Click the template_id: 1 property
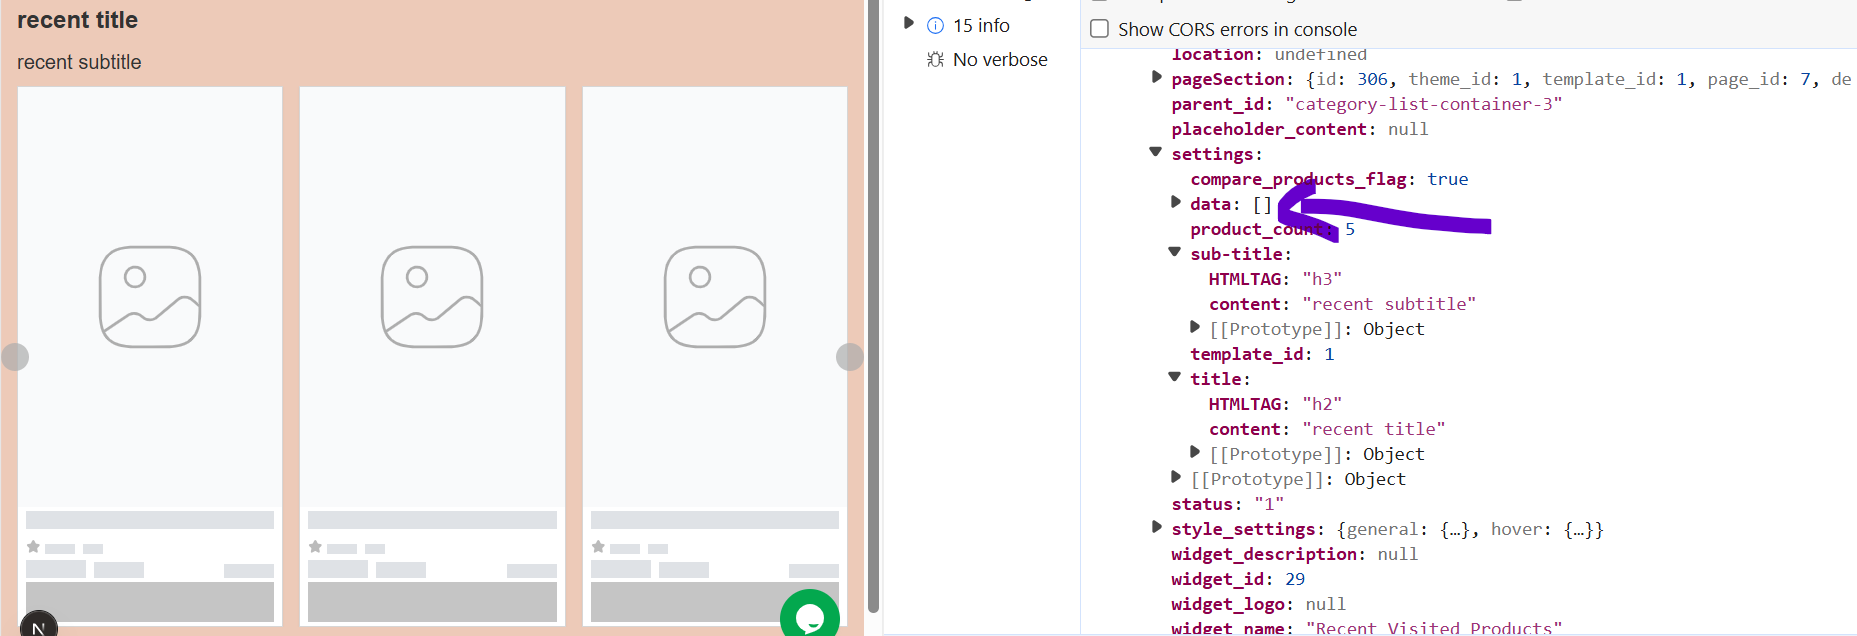Image resolution: width=1857 pixels, height=636 pixels. [1262, 354]
